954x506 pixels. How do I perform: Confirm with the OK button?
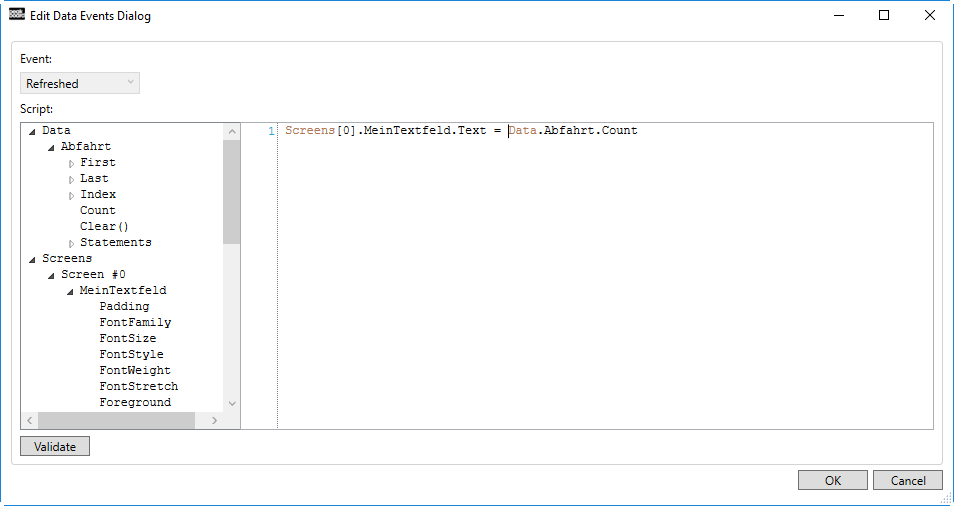[833, 480]
